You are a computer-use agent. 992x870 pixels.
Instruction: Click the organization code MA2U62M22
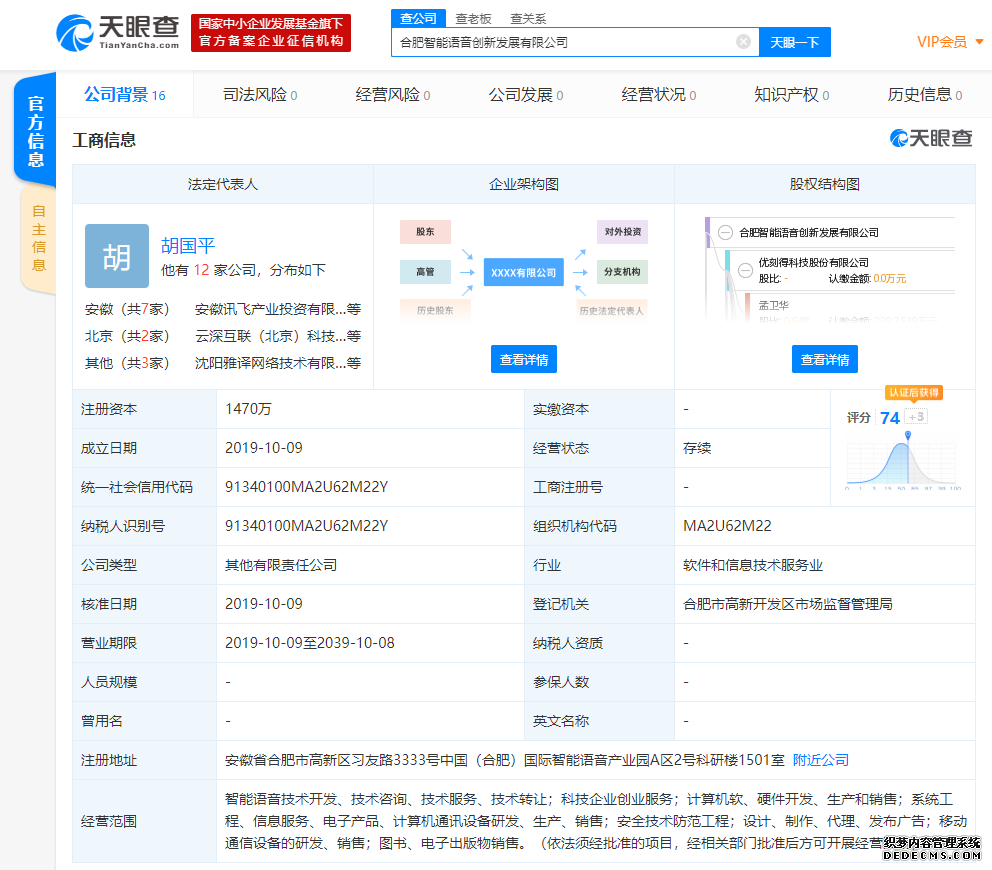pos(727,526)
